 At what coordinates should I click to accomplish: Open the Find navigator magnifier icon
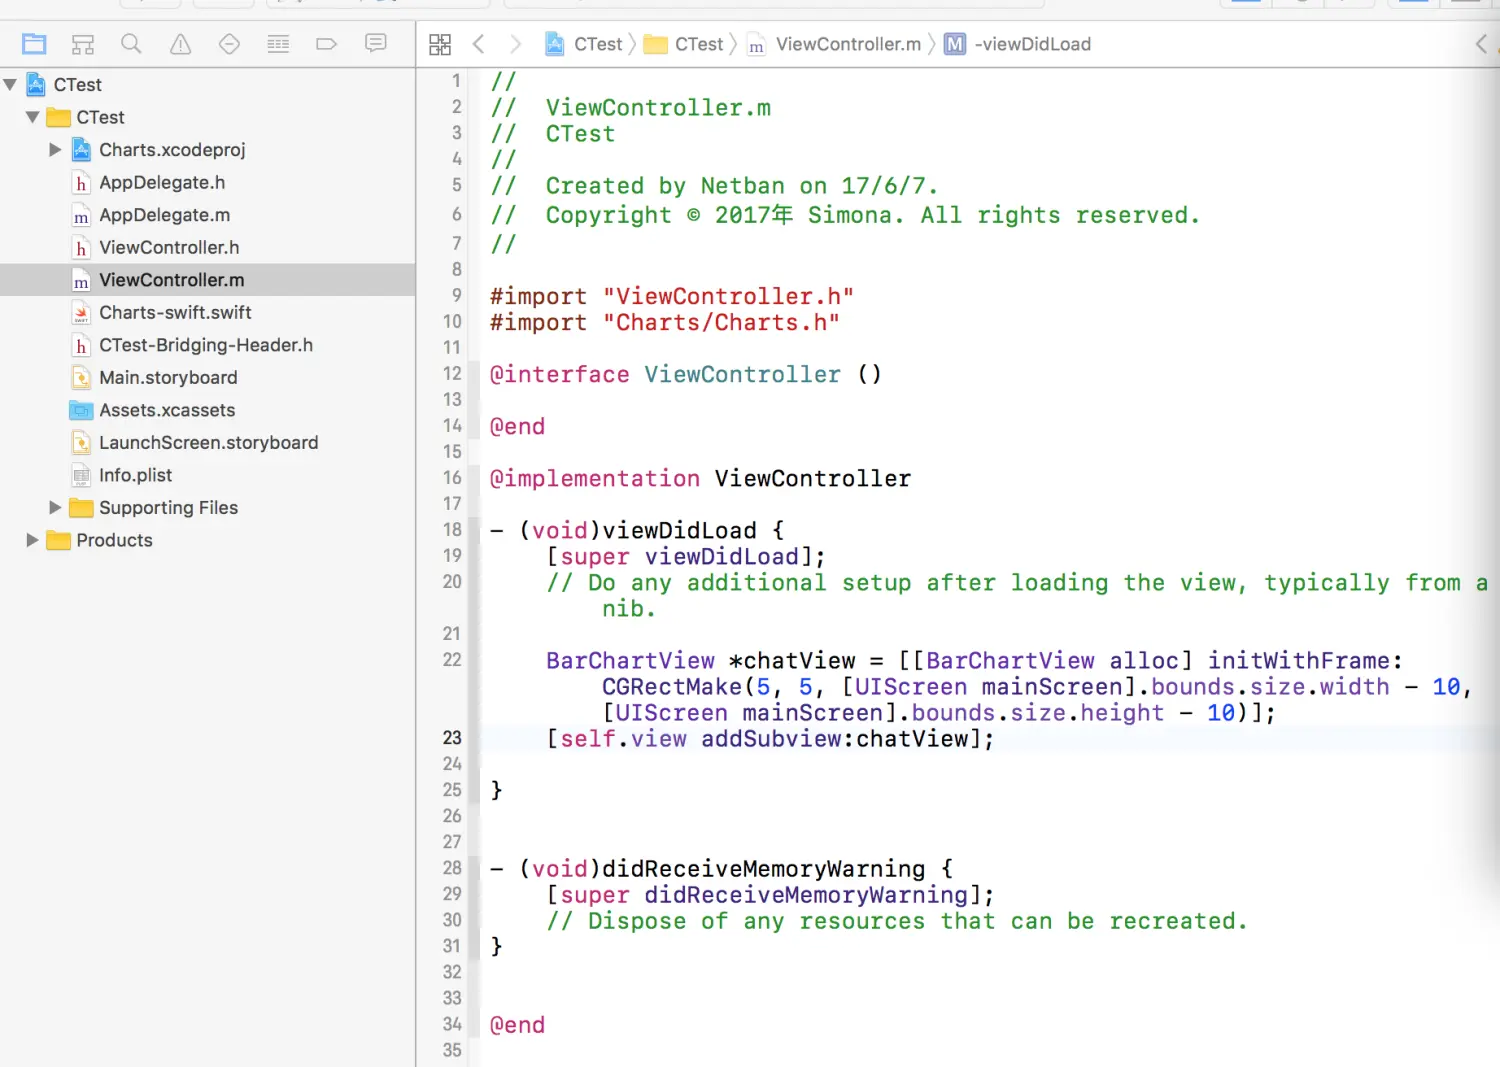[x=131, y=44]
